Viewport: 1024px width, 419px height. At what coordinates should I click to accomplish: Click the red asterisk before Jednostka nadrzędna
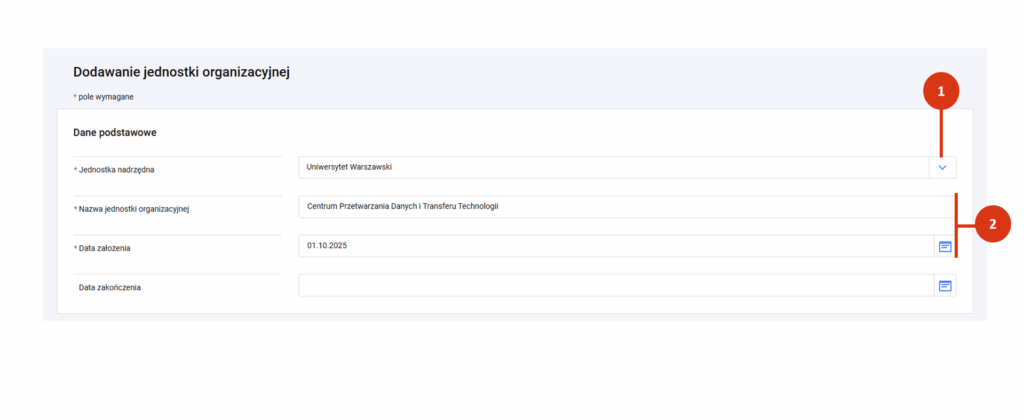pyautogui.click(x=76, y=169)
